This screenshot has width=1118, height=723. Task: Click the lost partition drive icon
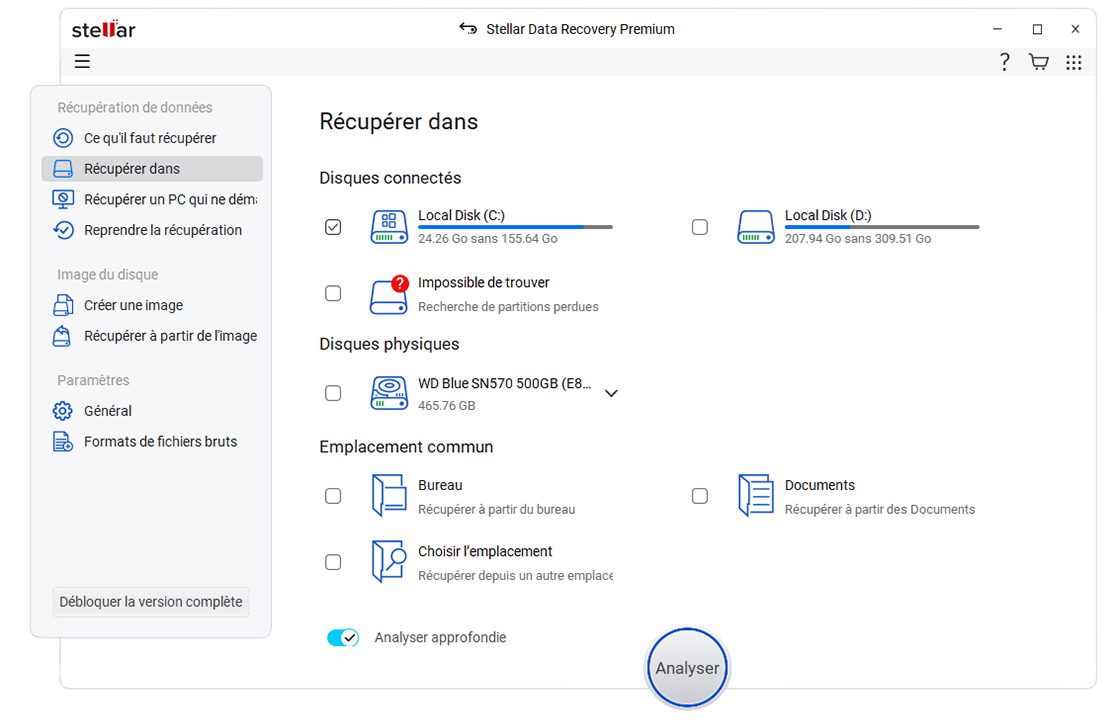[389, 294]
